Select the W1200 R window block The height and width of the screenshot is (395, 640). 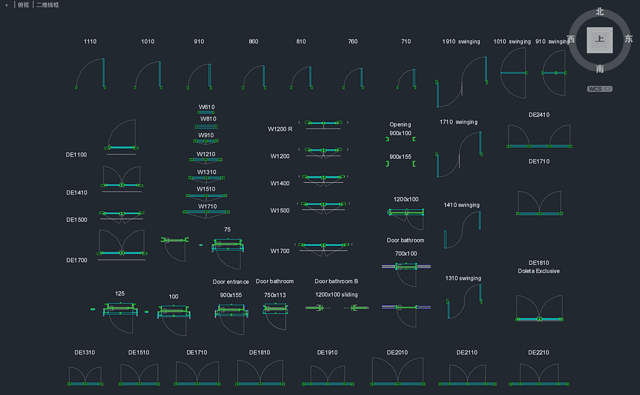point(323,124)
